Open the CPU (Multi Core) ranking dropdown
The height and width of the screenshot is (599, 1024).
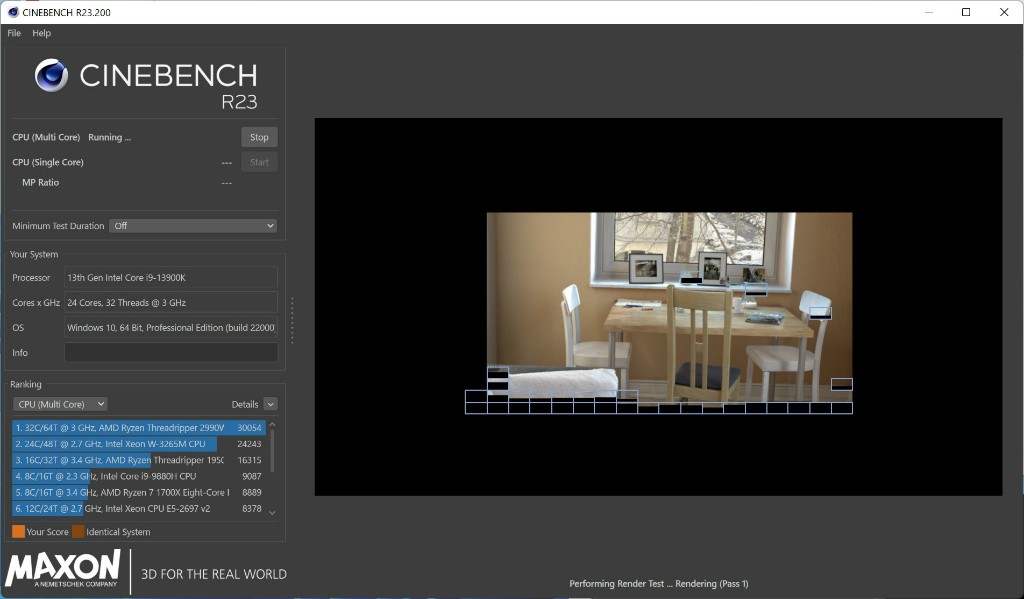60,404
